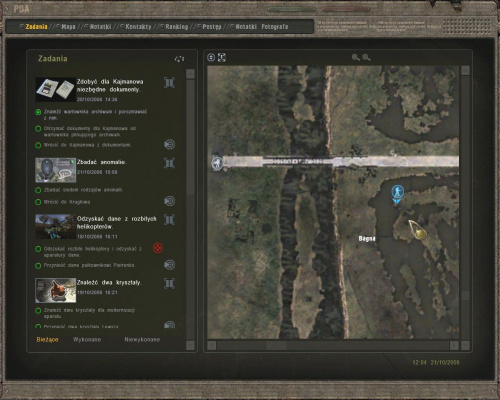Select quest title Zbadać anomalie
The height and width of the screenshot is (400, 500).
(101, 162)
